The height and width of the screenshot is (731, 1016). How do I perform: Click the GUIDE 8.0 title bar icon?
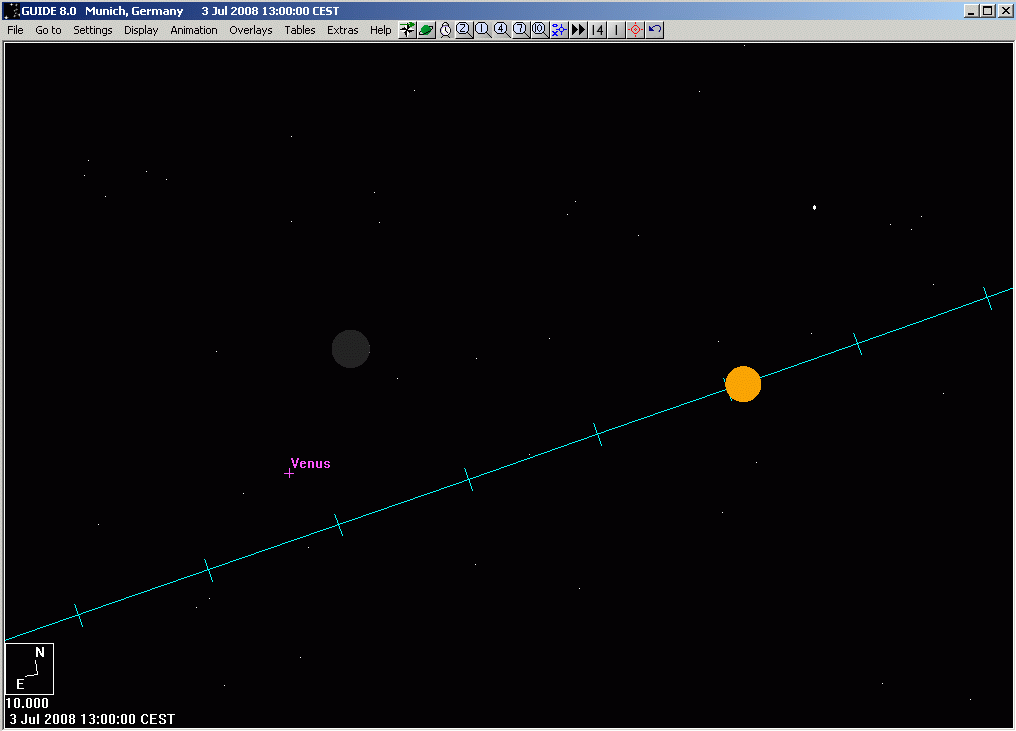(12, 10)
